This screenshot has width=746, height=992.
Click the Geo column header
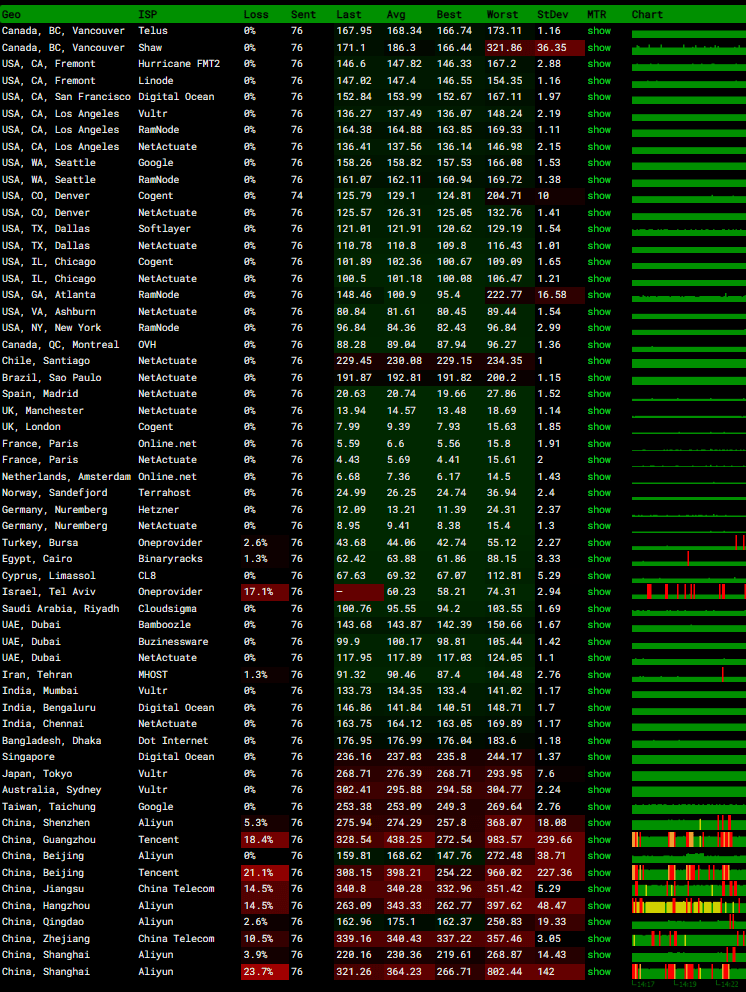coord(11,15)
